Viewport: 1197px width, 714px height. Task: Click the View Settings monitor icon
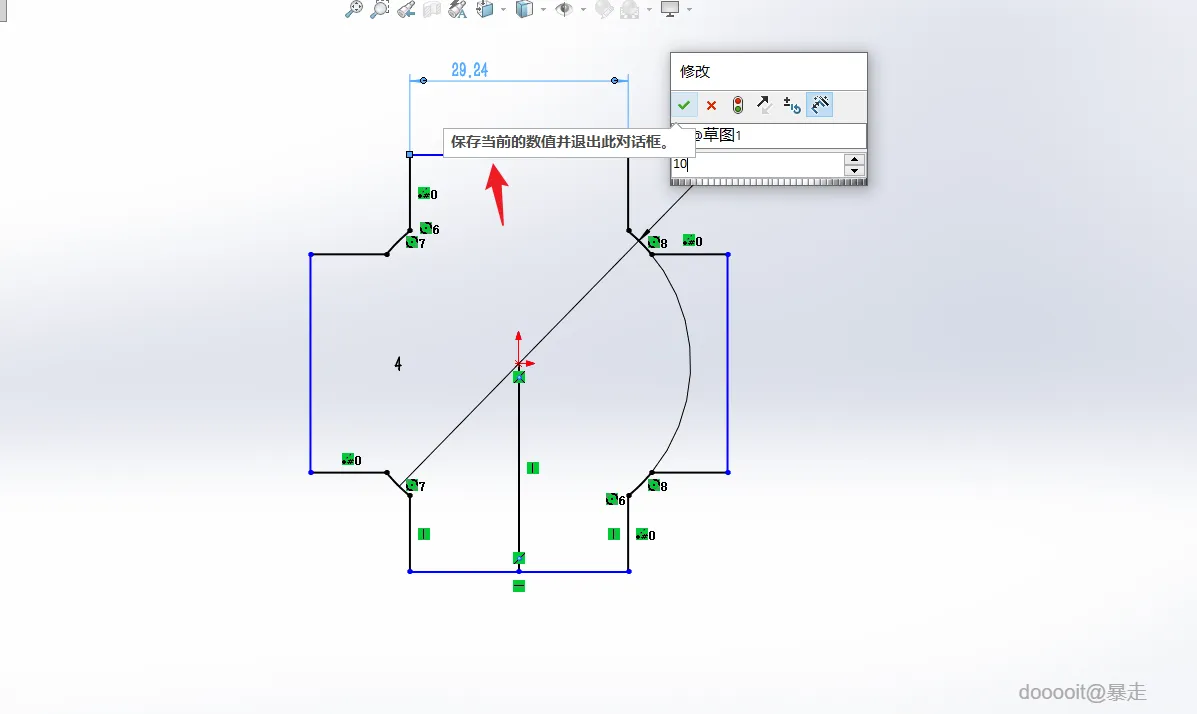tap(669, 9)
